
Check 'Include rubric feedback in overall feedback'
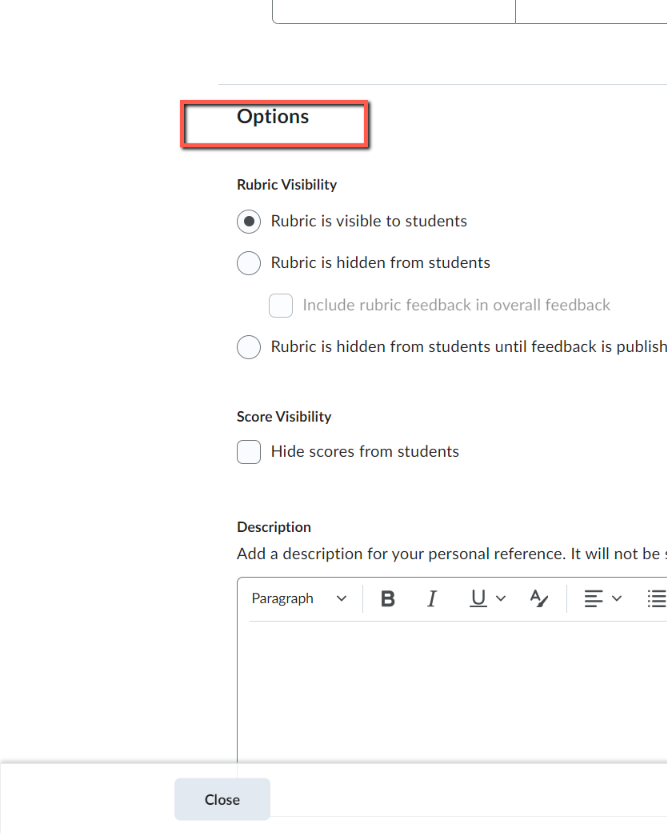[281, 305]
